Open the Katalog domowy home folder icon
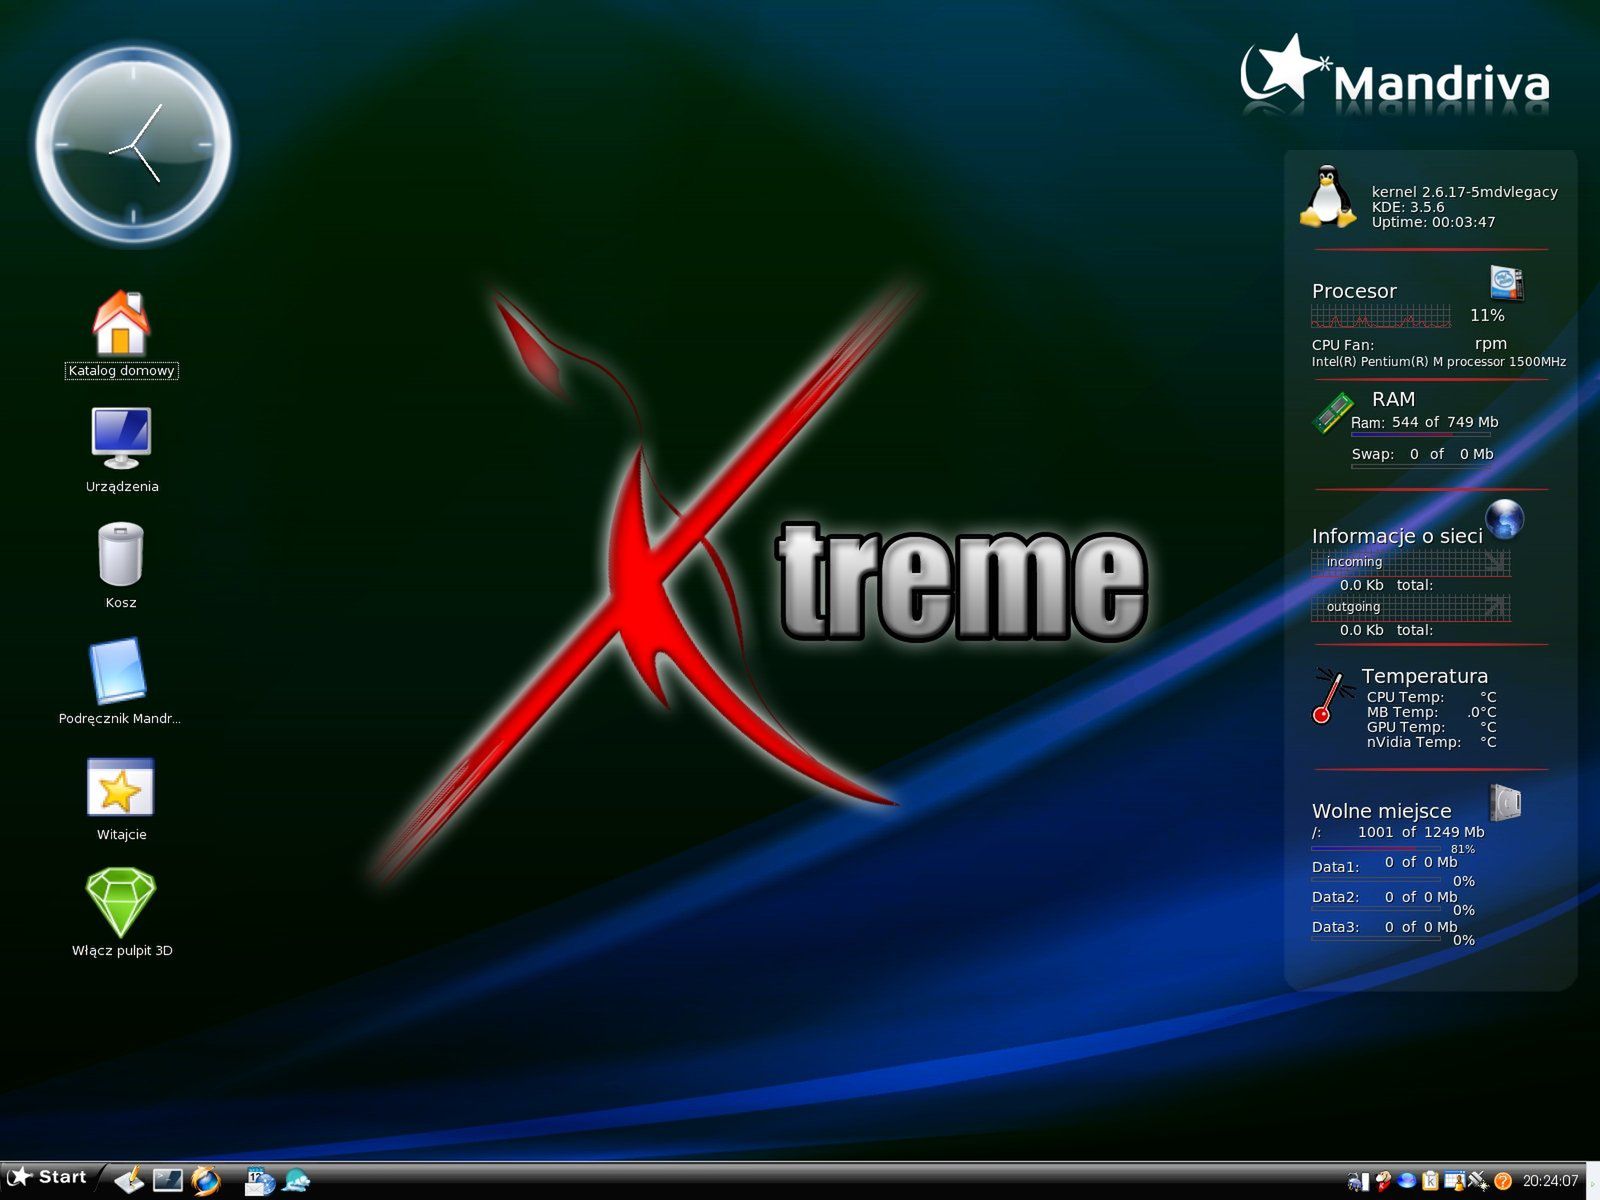Viewport: 1600px width, 1200px height. click(x=121, y=322)
